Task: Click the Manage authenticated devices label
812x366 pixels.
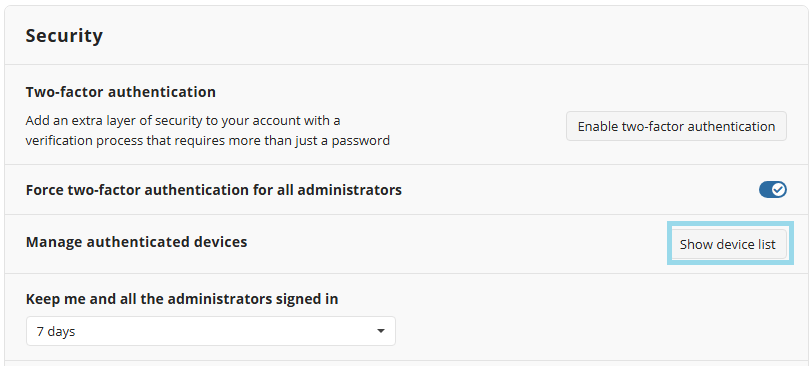Action: [136, 242]
